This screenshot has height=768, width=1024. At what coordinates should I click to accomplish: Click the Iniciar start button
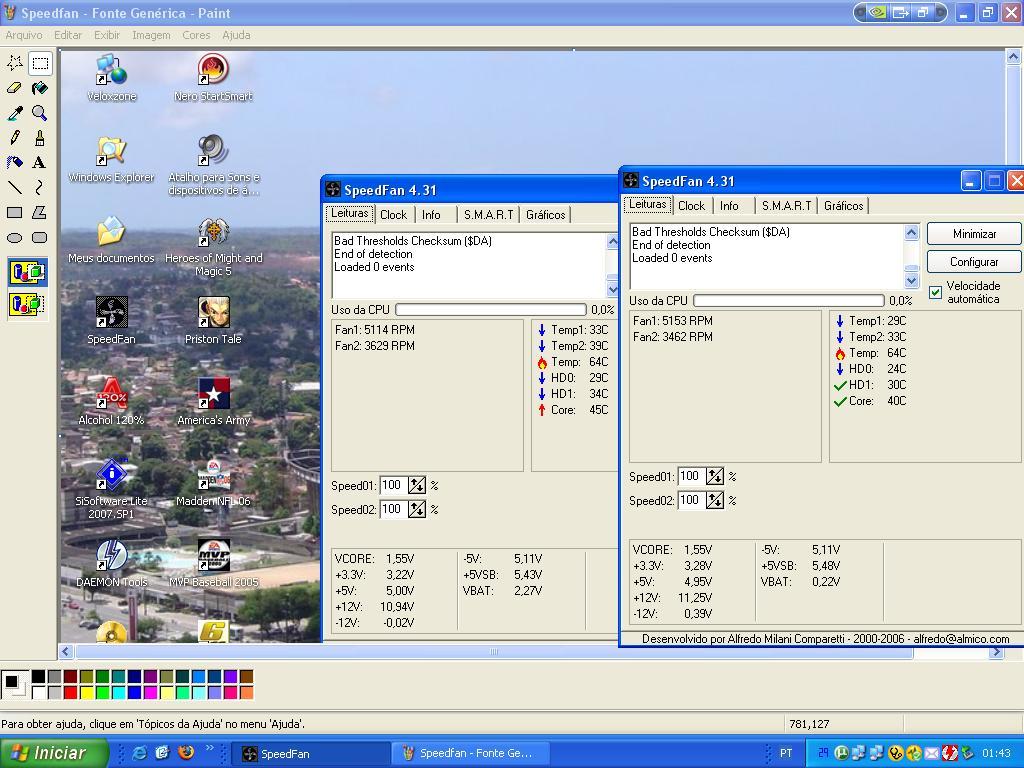pyautogui.click(x=54, y=753)
